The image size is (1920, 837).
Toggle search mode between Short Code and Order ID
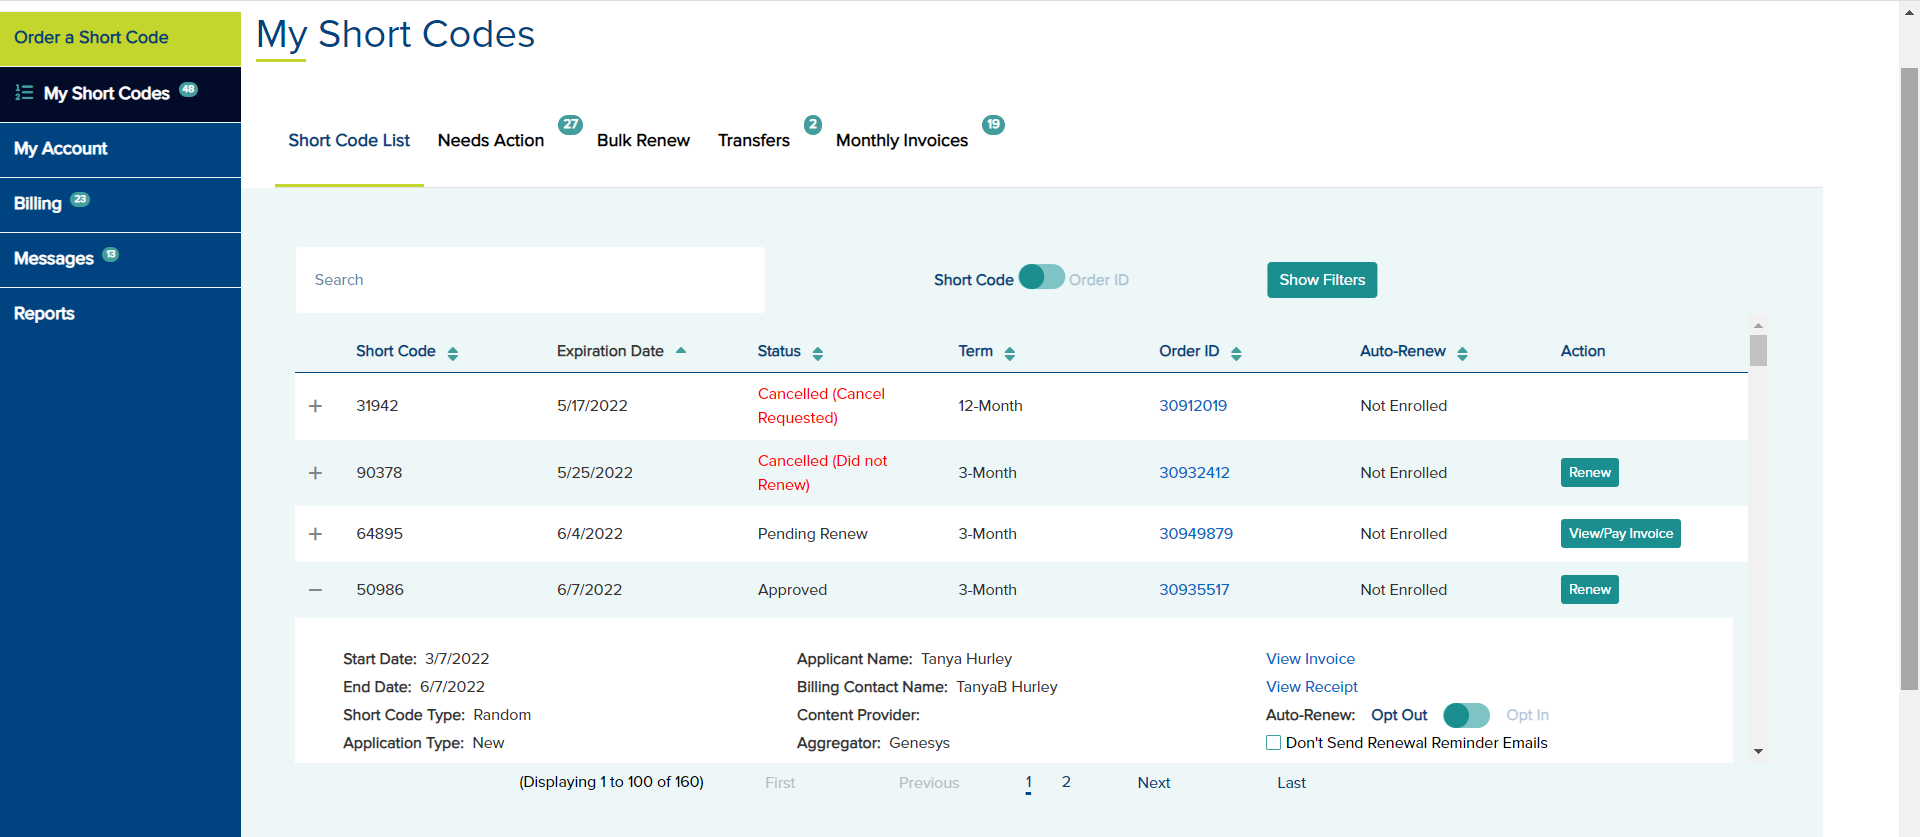click(1041, 278)
